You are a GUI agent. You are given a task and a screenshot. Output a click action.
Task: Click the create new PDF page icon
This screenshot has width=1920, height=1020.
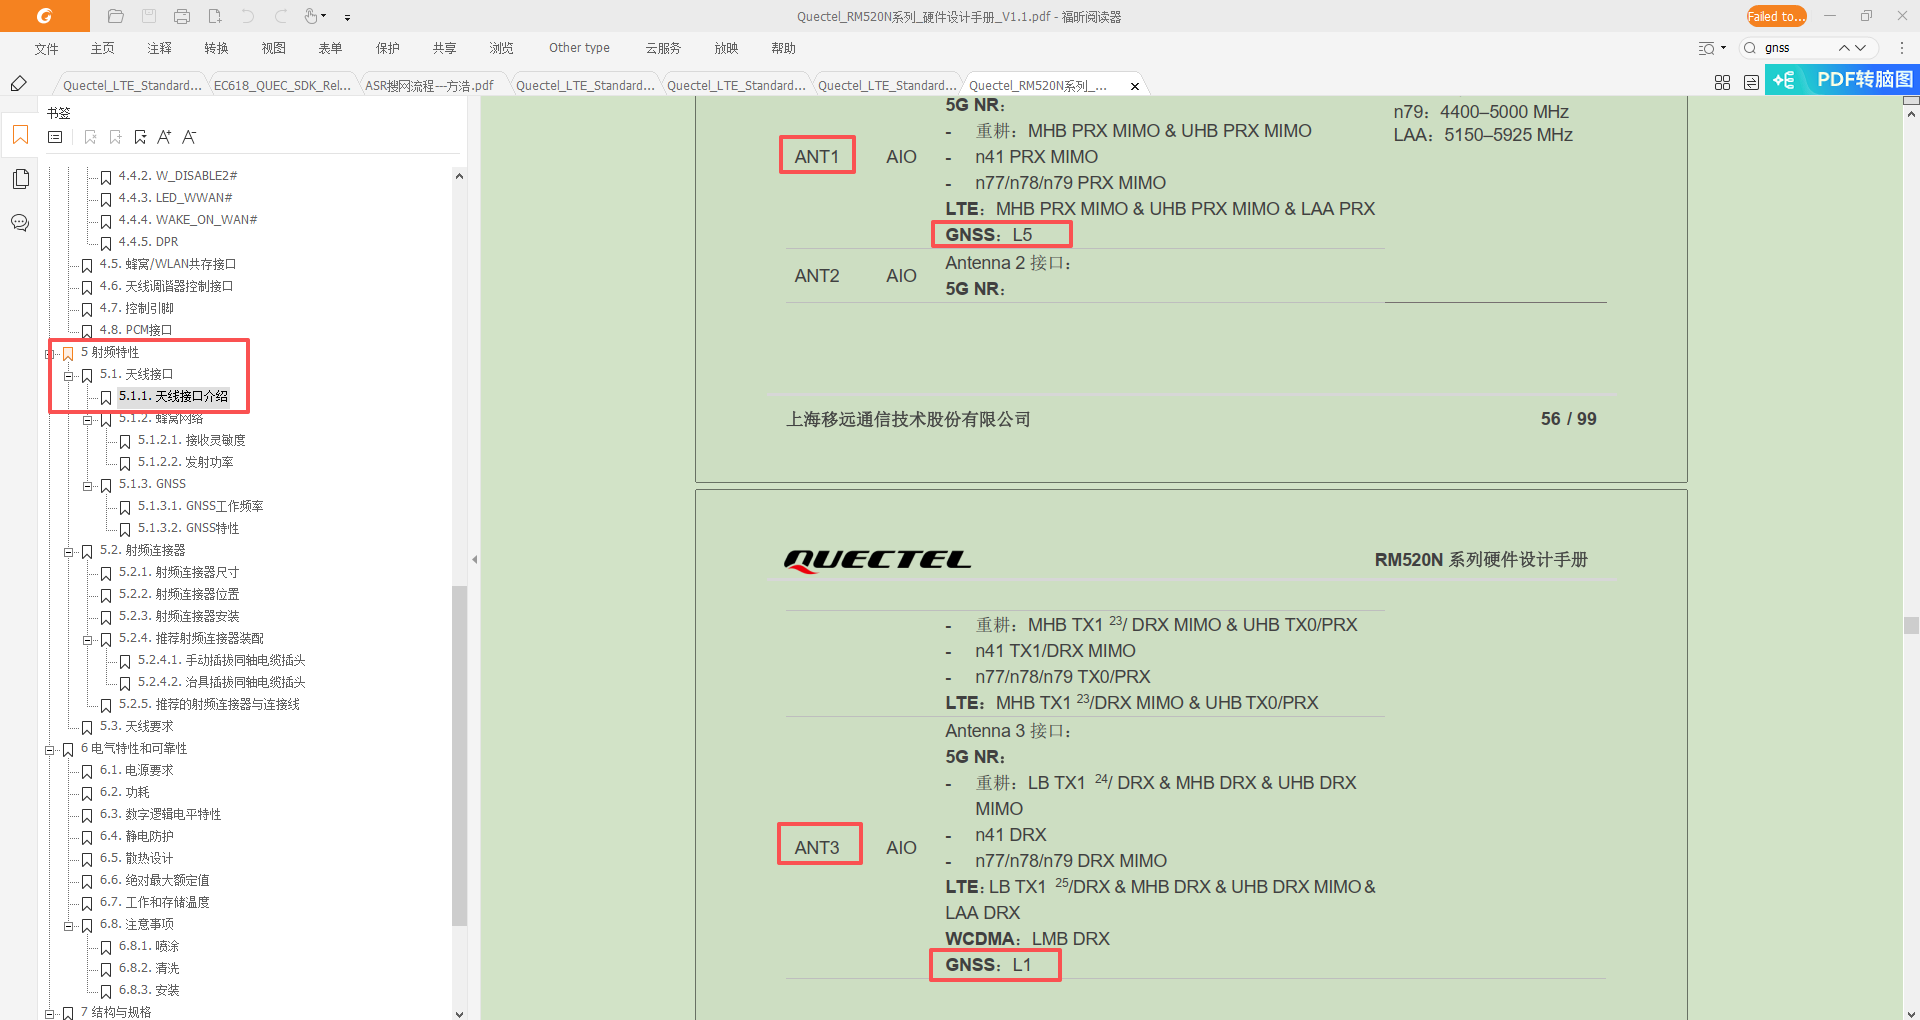coord(215,16)
